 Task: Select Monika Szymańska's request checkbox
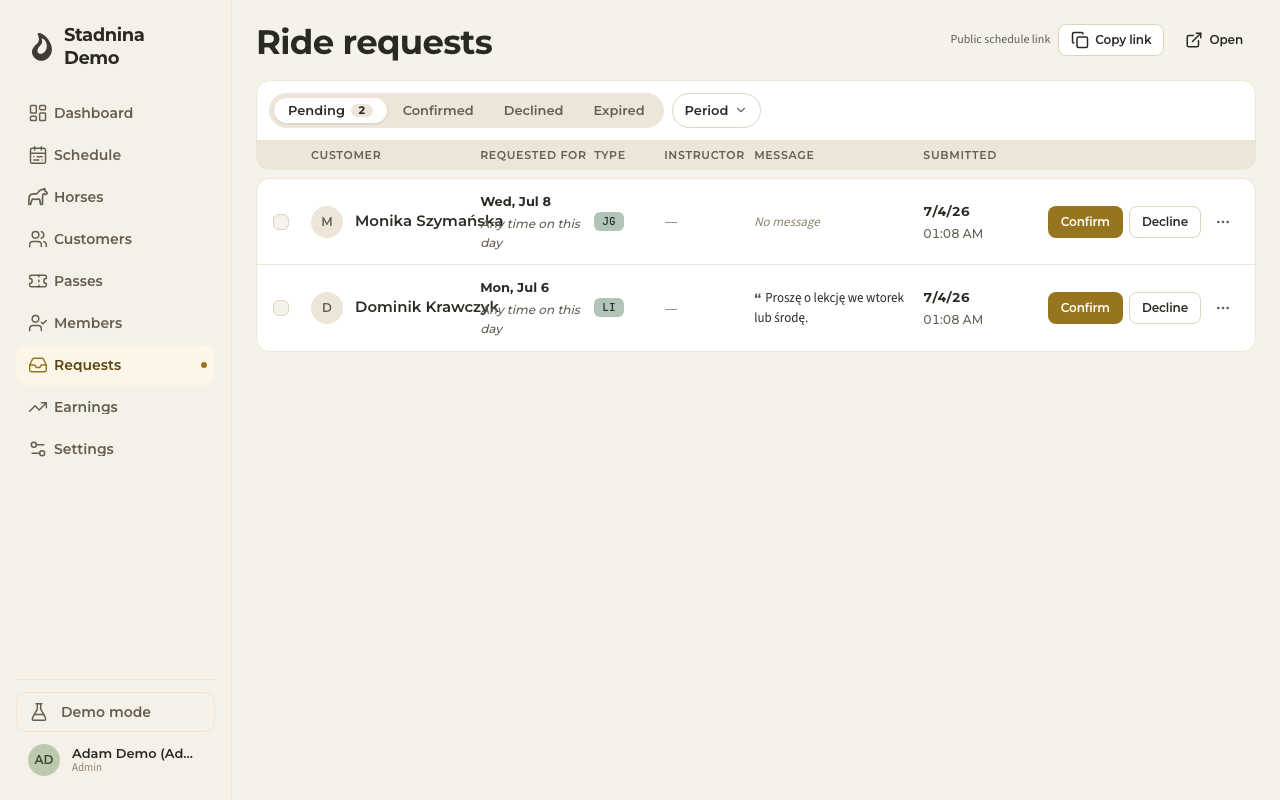[281, 222]
